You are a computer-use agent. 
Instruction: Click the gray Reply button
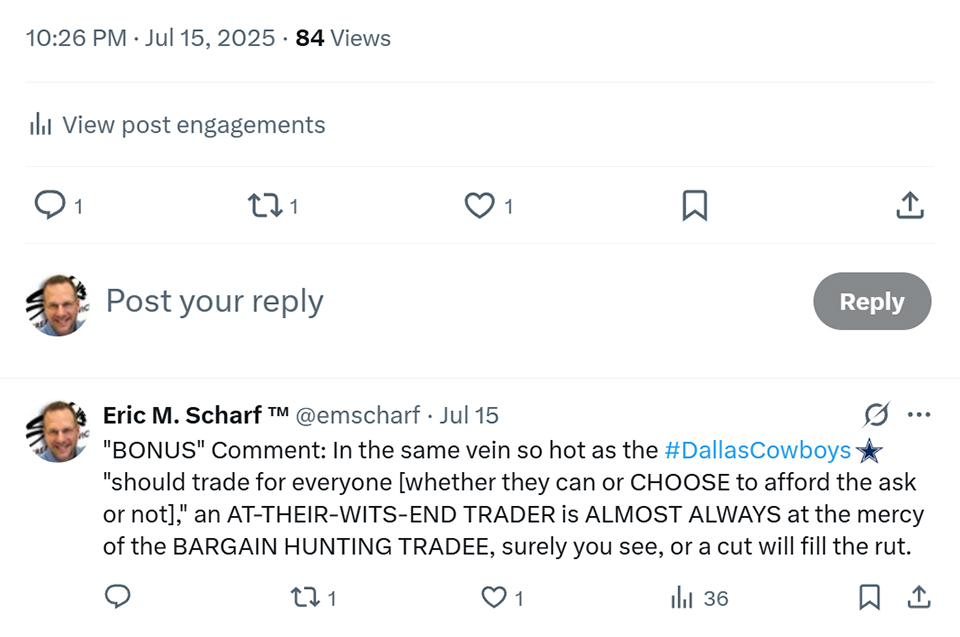pos(871,301)
